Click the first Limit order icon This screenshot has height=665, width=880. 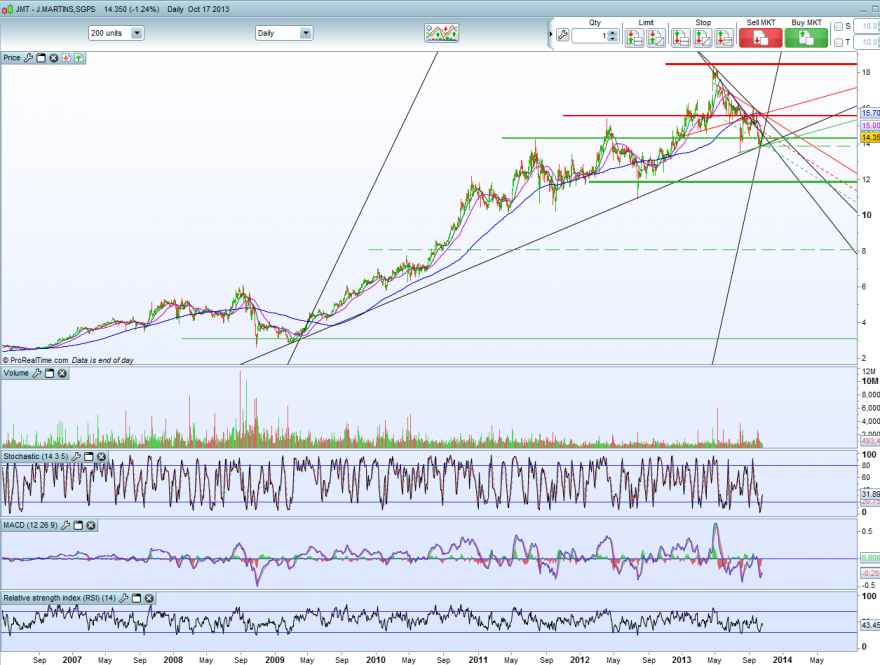pos(635,38)
